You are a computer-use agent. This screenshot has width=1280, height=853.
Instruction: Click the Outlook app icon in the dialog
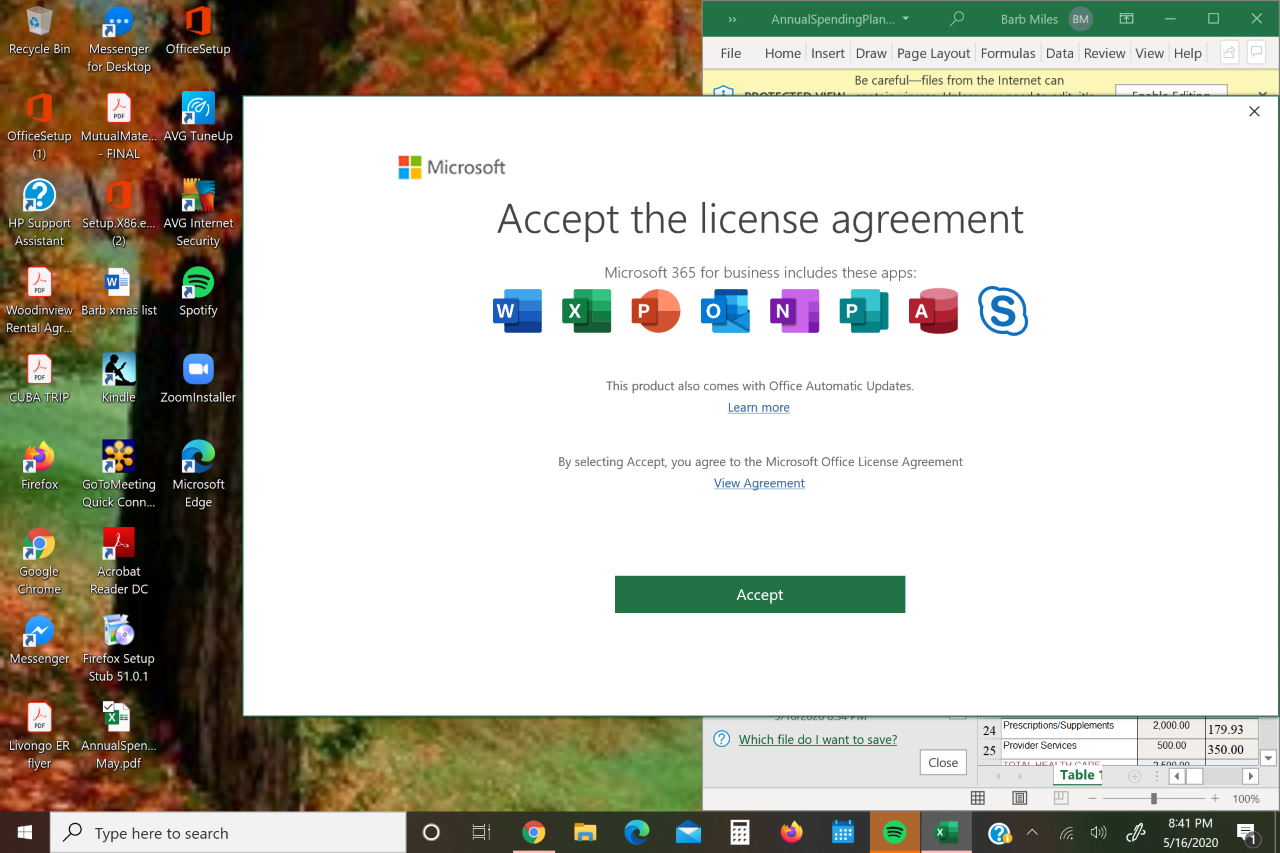click(x=725, y=311)
